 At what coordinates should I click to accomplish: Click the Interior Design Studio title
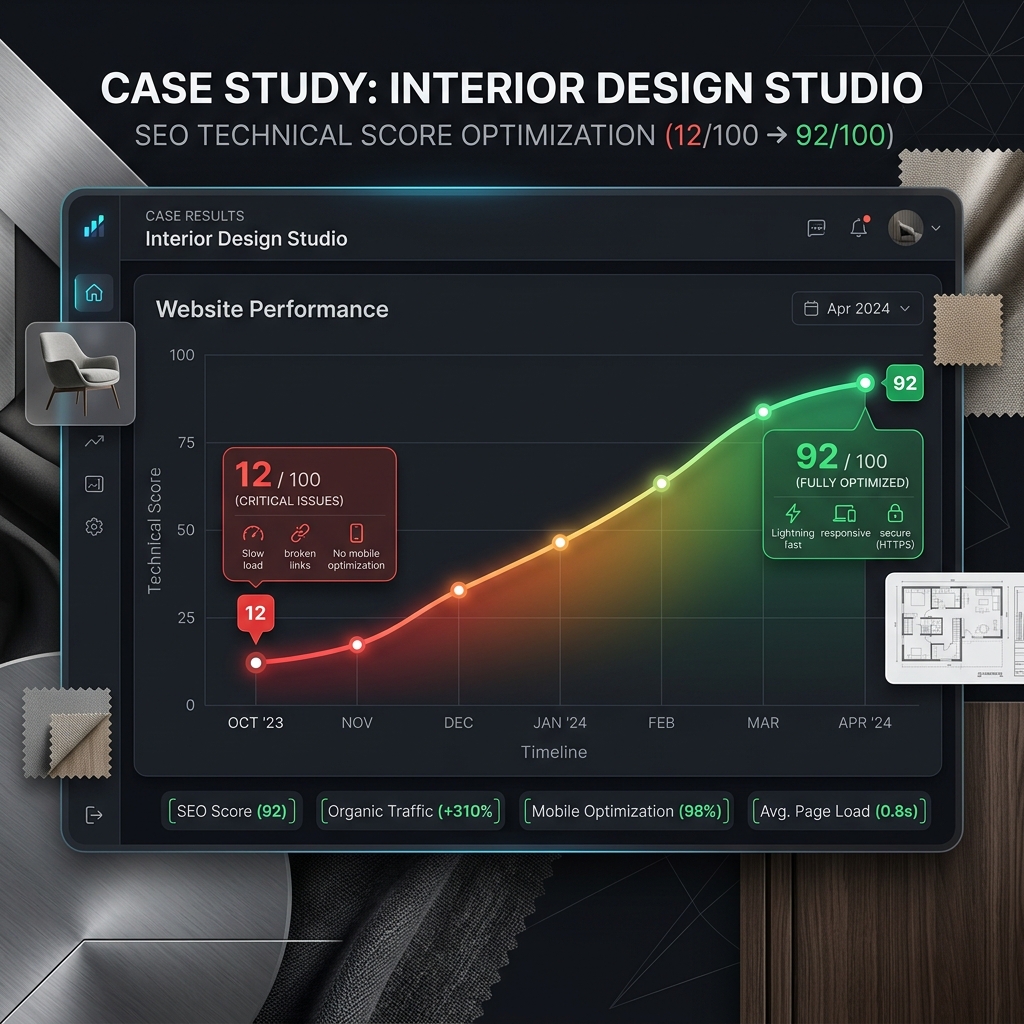(246, 239)
